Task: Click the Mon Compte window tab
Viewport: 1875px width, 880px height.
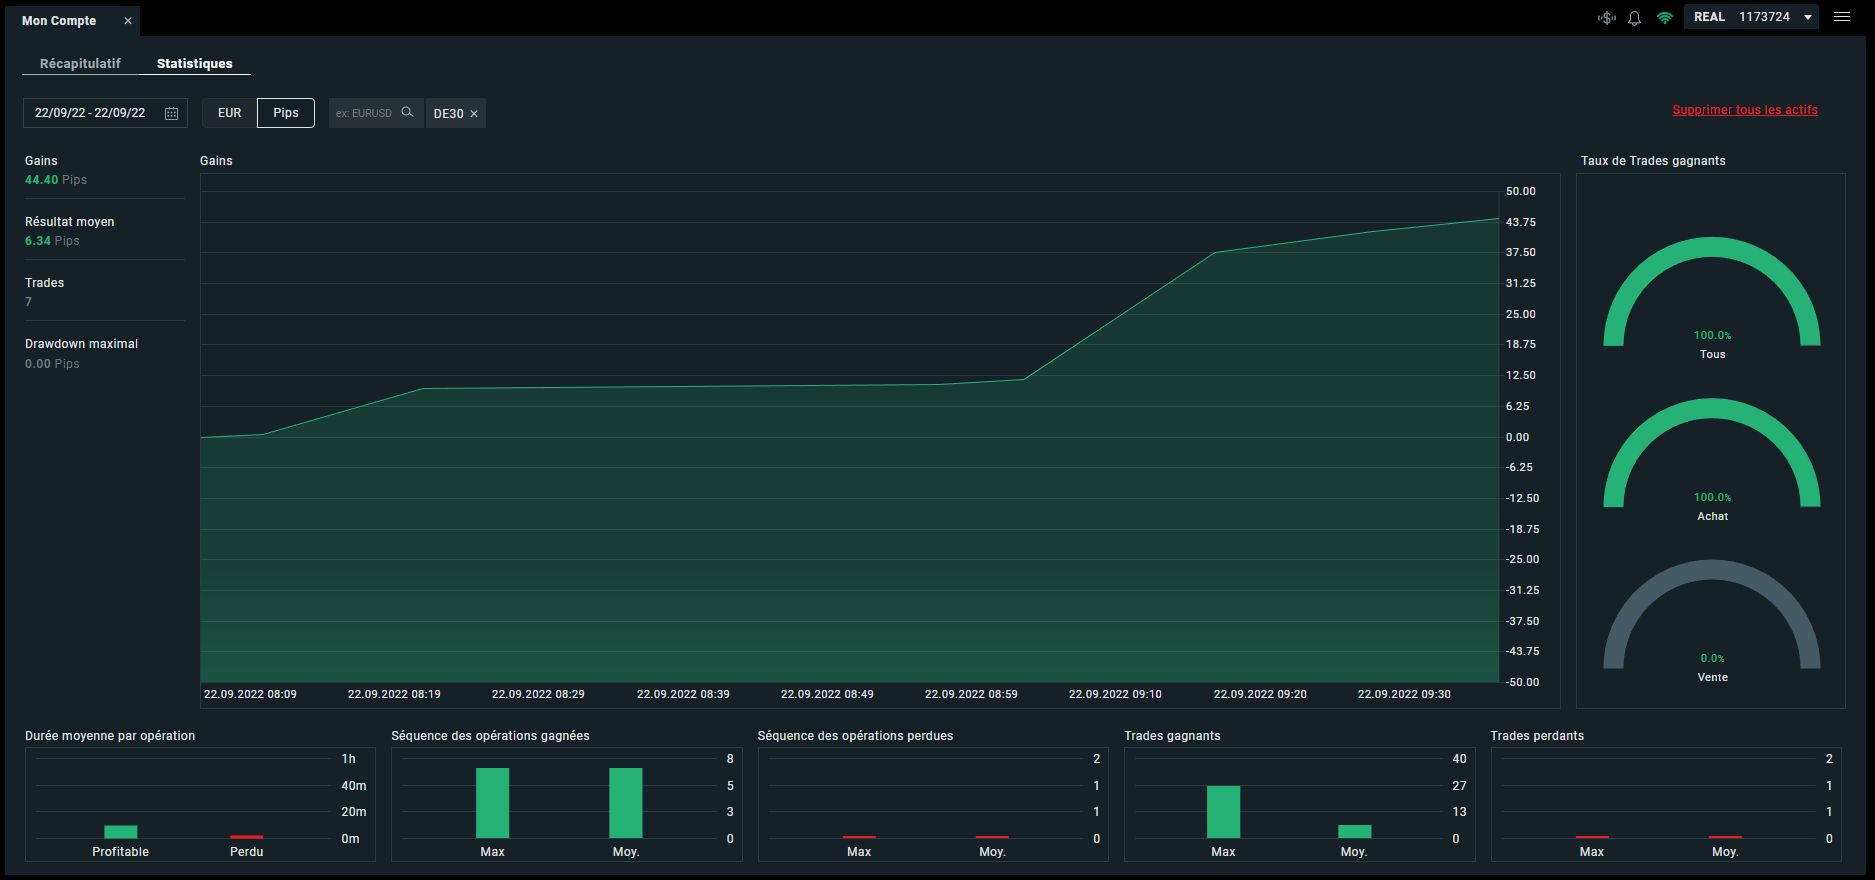Action: coord(60,21)
